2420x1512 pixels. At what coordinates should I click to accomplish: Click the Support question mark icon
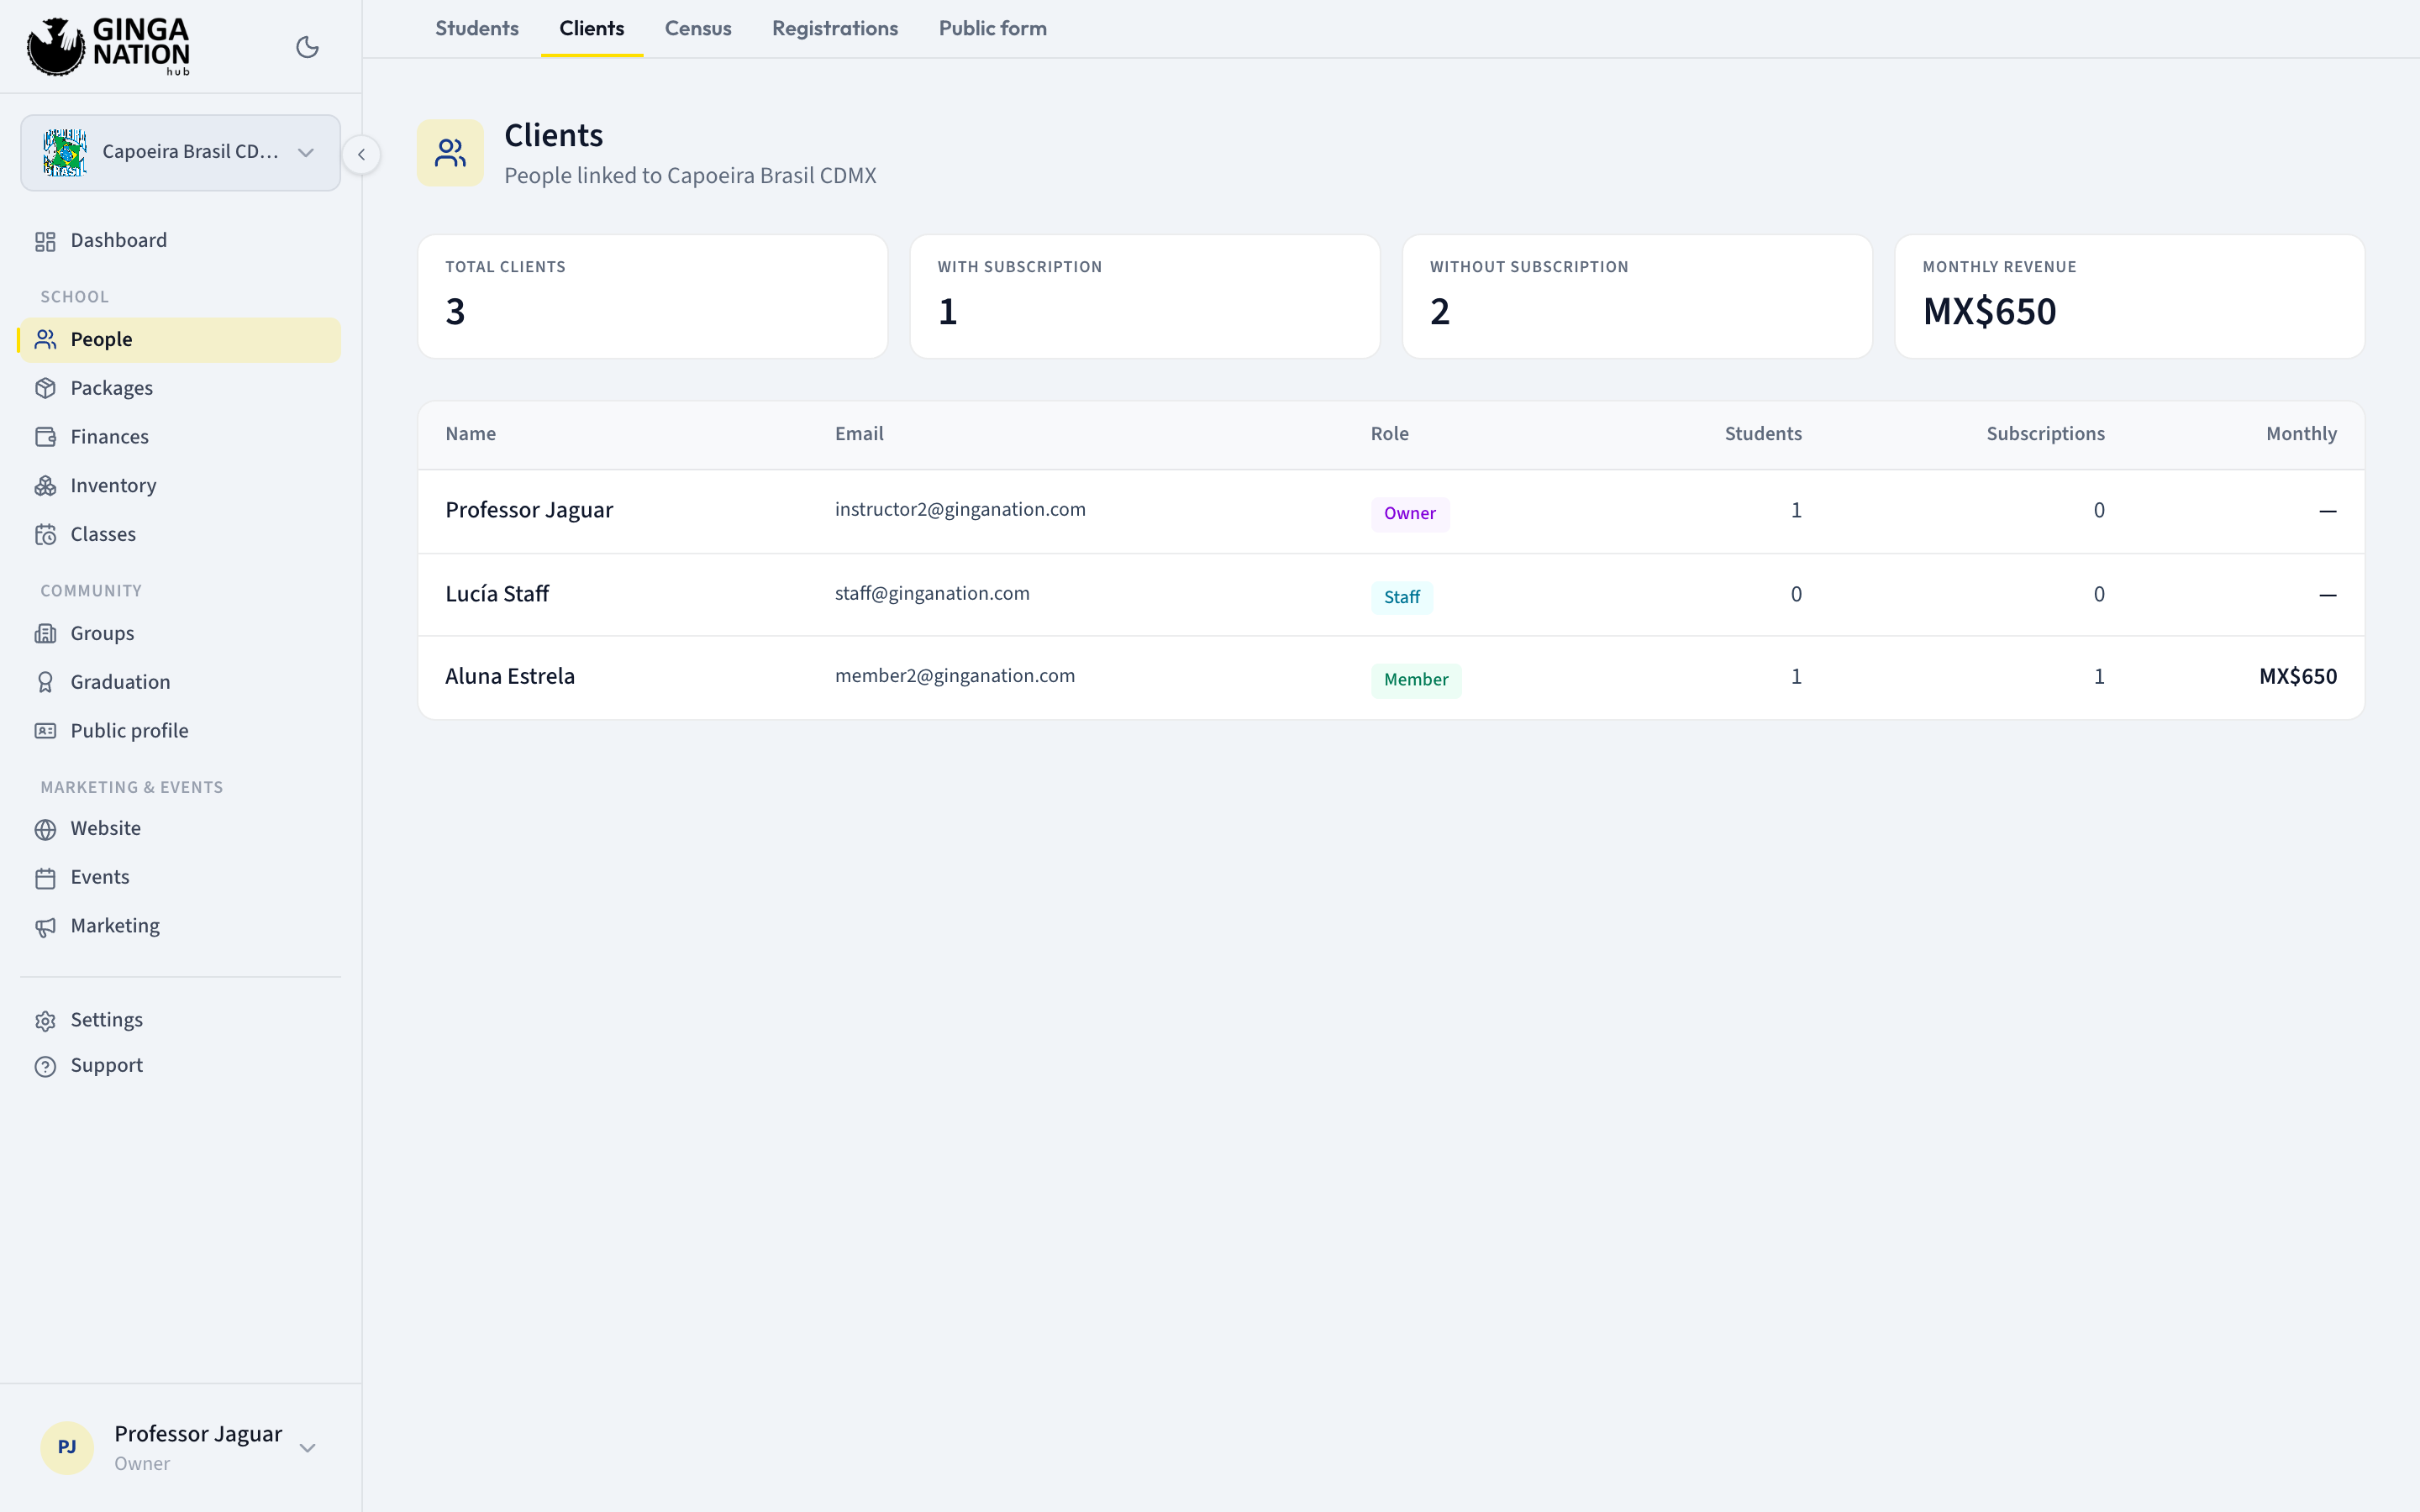pos(45,1066)
